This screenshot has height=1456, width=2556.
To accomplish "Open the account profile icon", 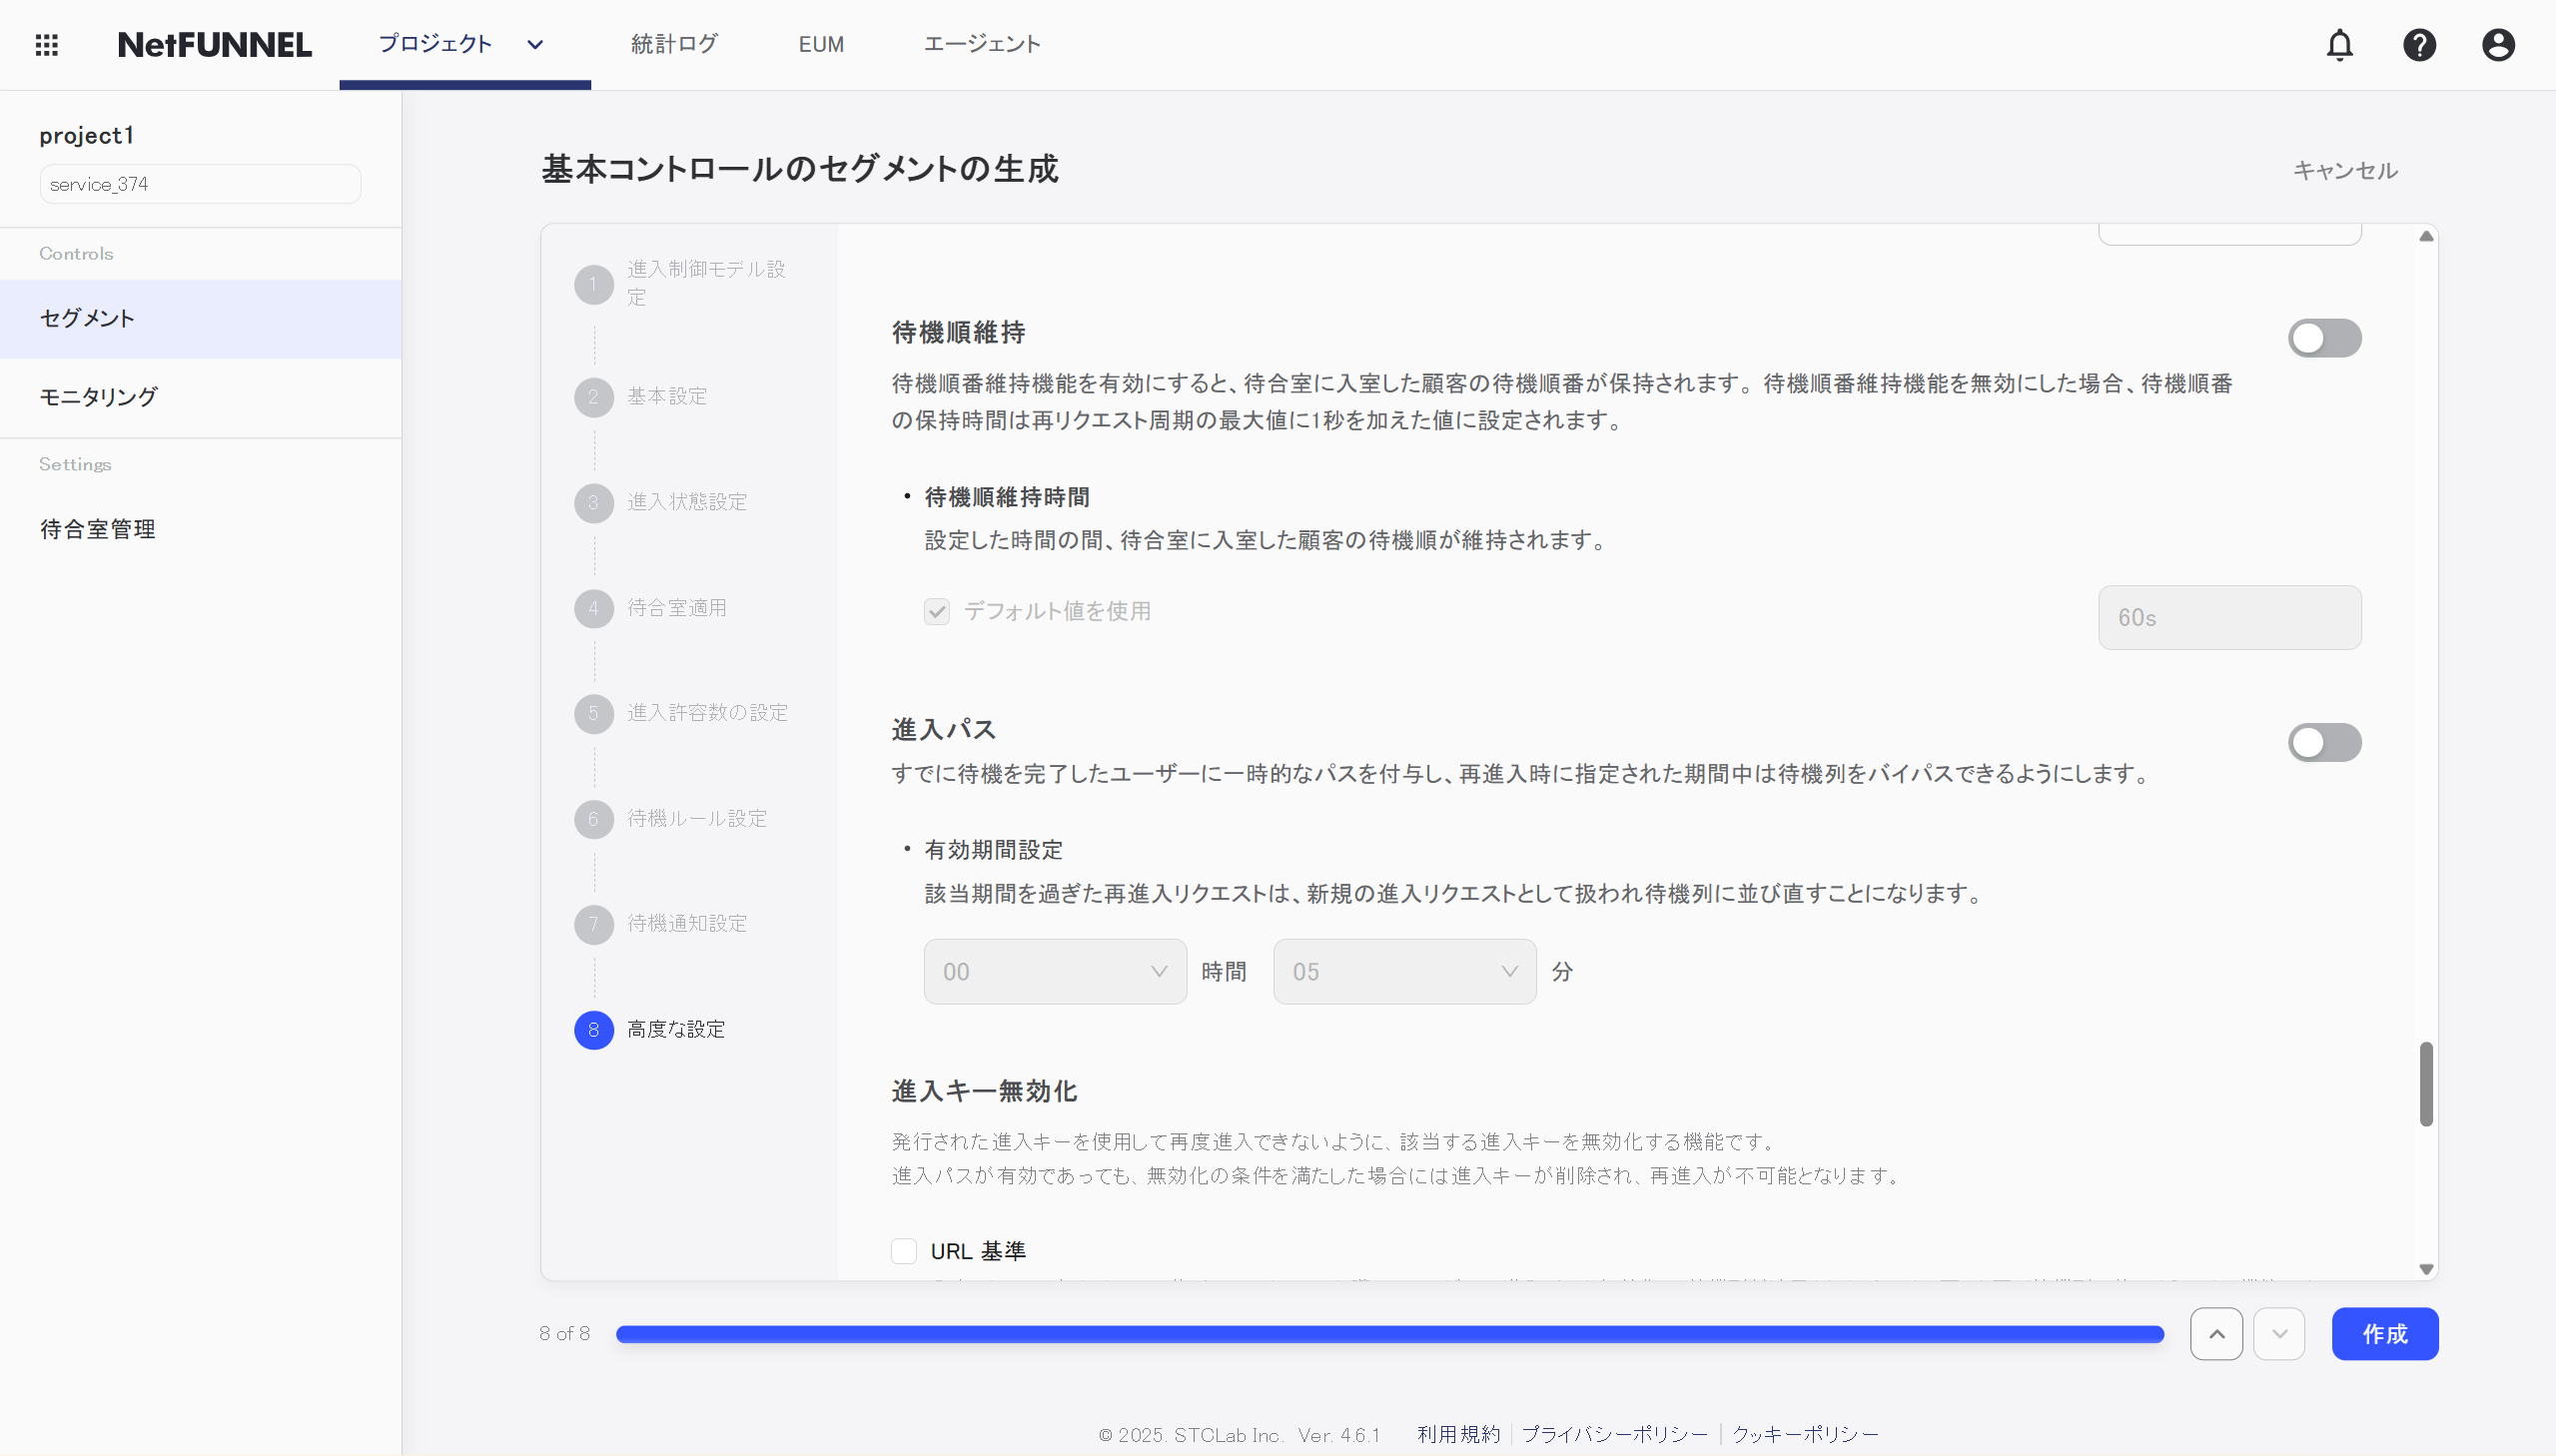I will point(2497,45).
